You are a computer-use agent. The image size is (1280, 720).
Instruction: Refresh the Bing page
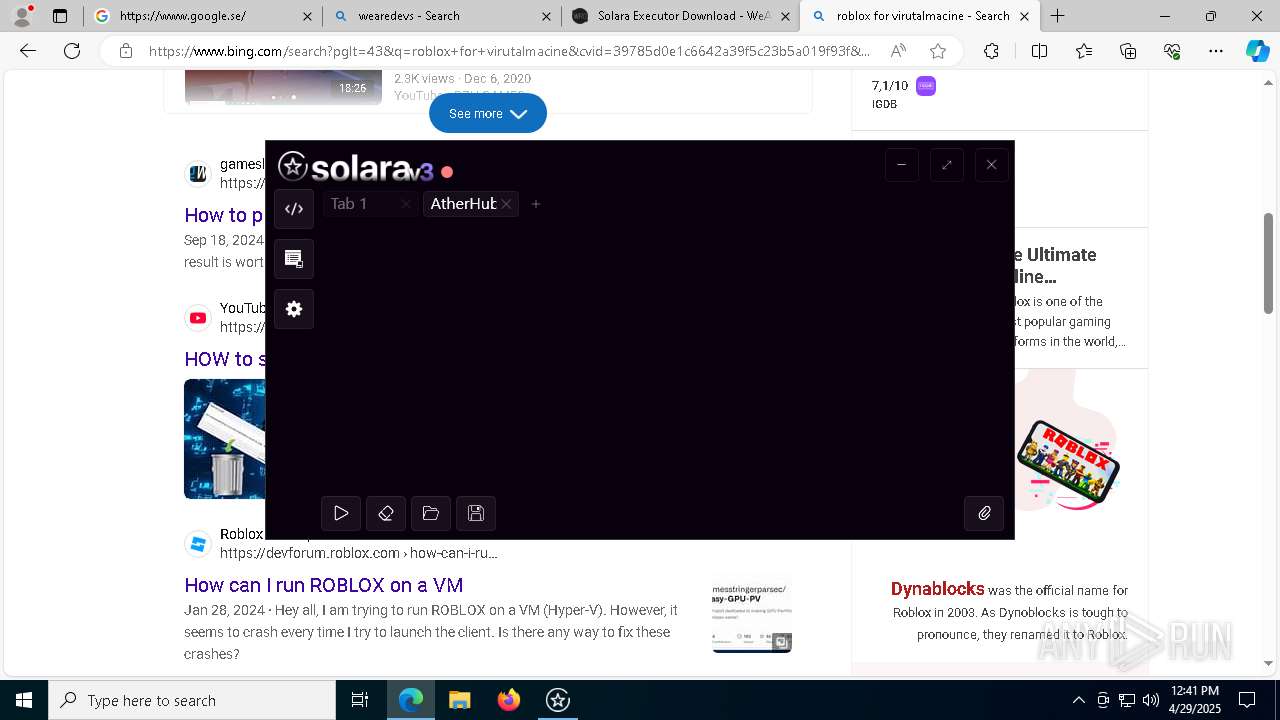[72, 51]
